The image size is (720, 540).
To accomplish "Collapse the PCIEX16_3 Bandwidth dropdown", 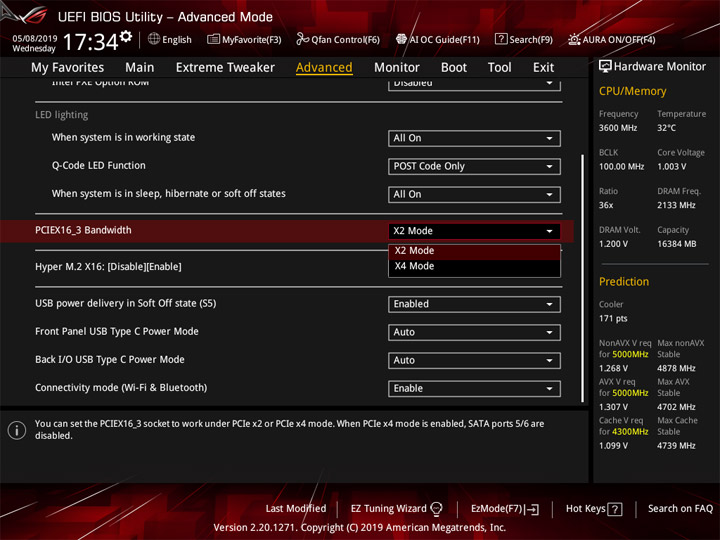I will coord(474,231).
